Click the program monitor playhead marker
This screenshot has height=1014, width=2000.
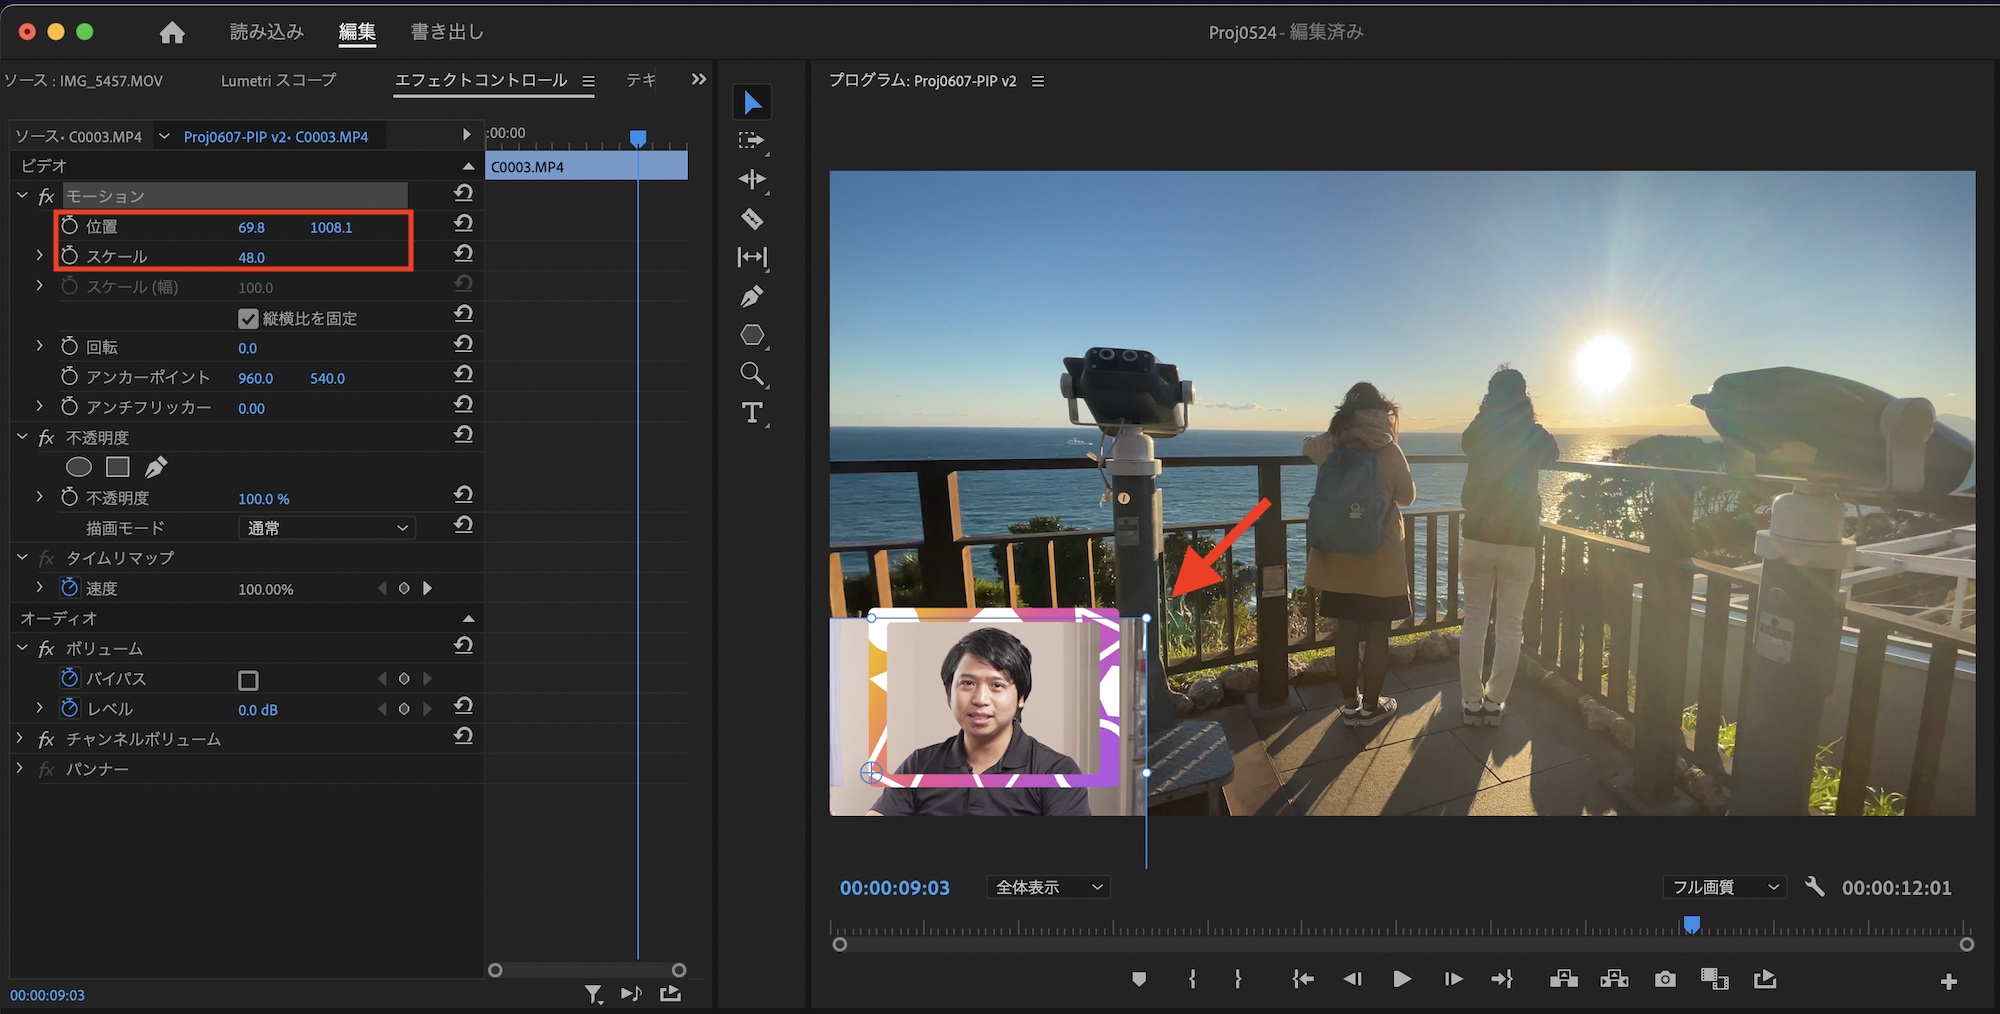click(x=1691, y=924)
